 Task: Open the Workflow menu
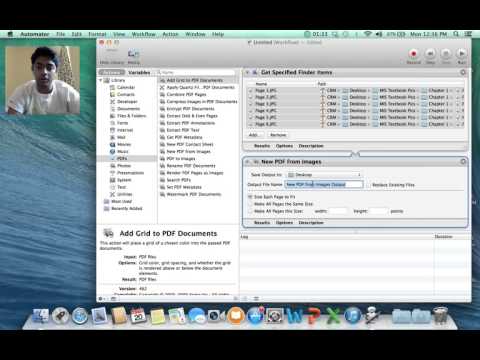(x=144, y=34)
